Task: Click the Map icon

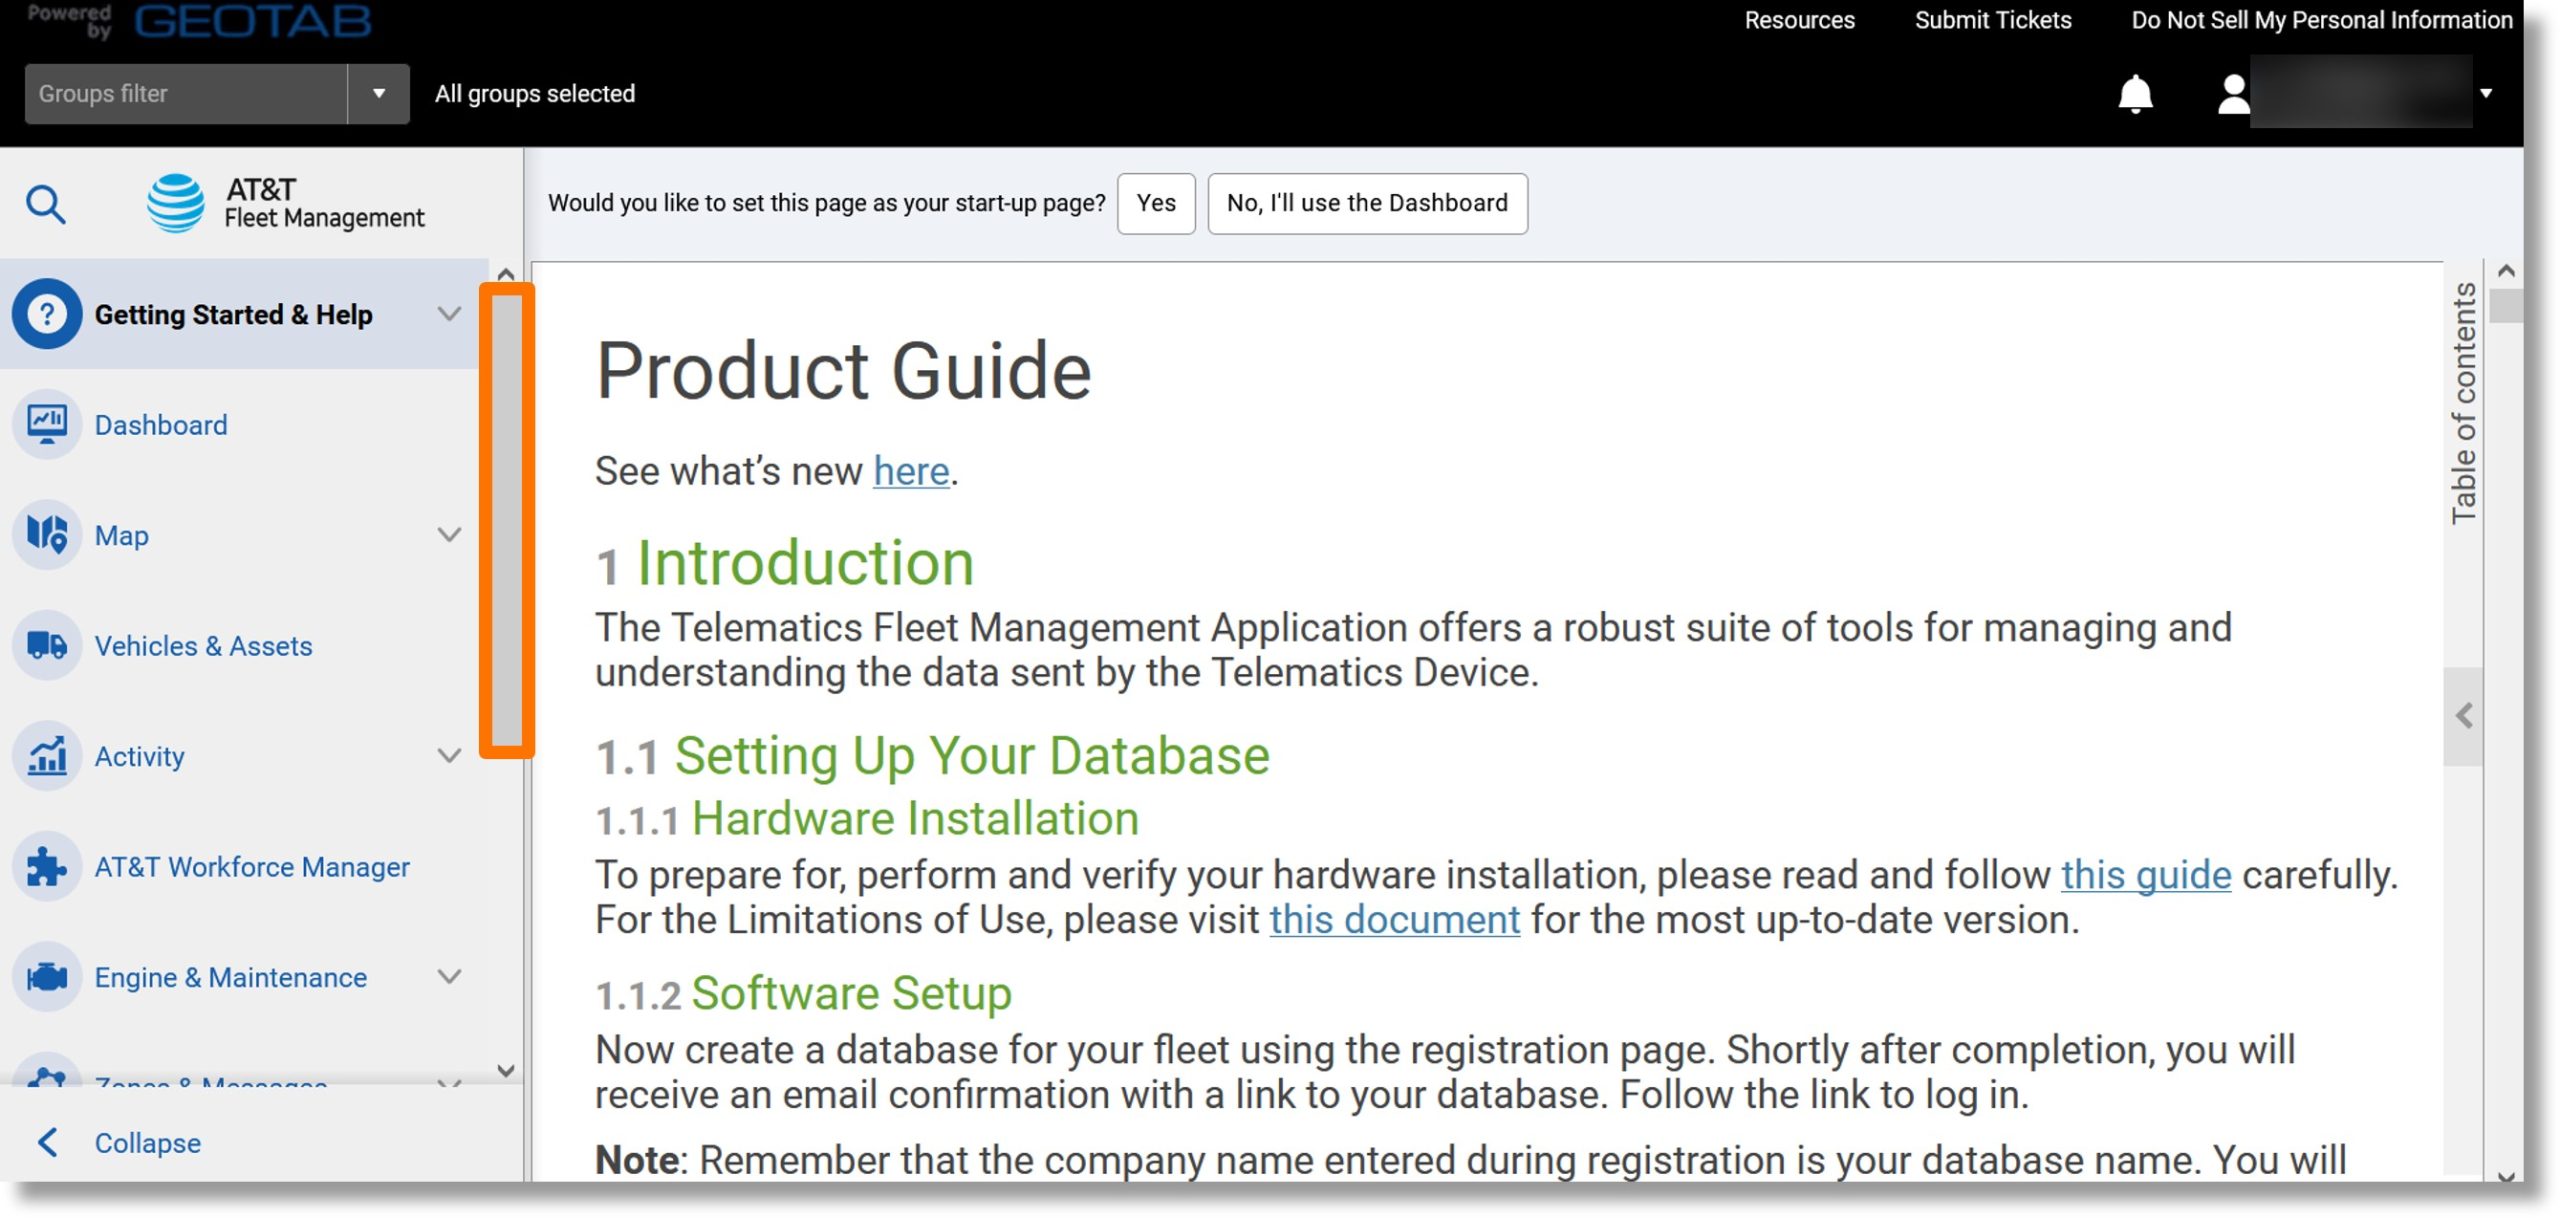Action: pyautogui.click(x=47, y=534)
